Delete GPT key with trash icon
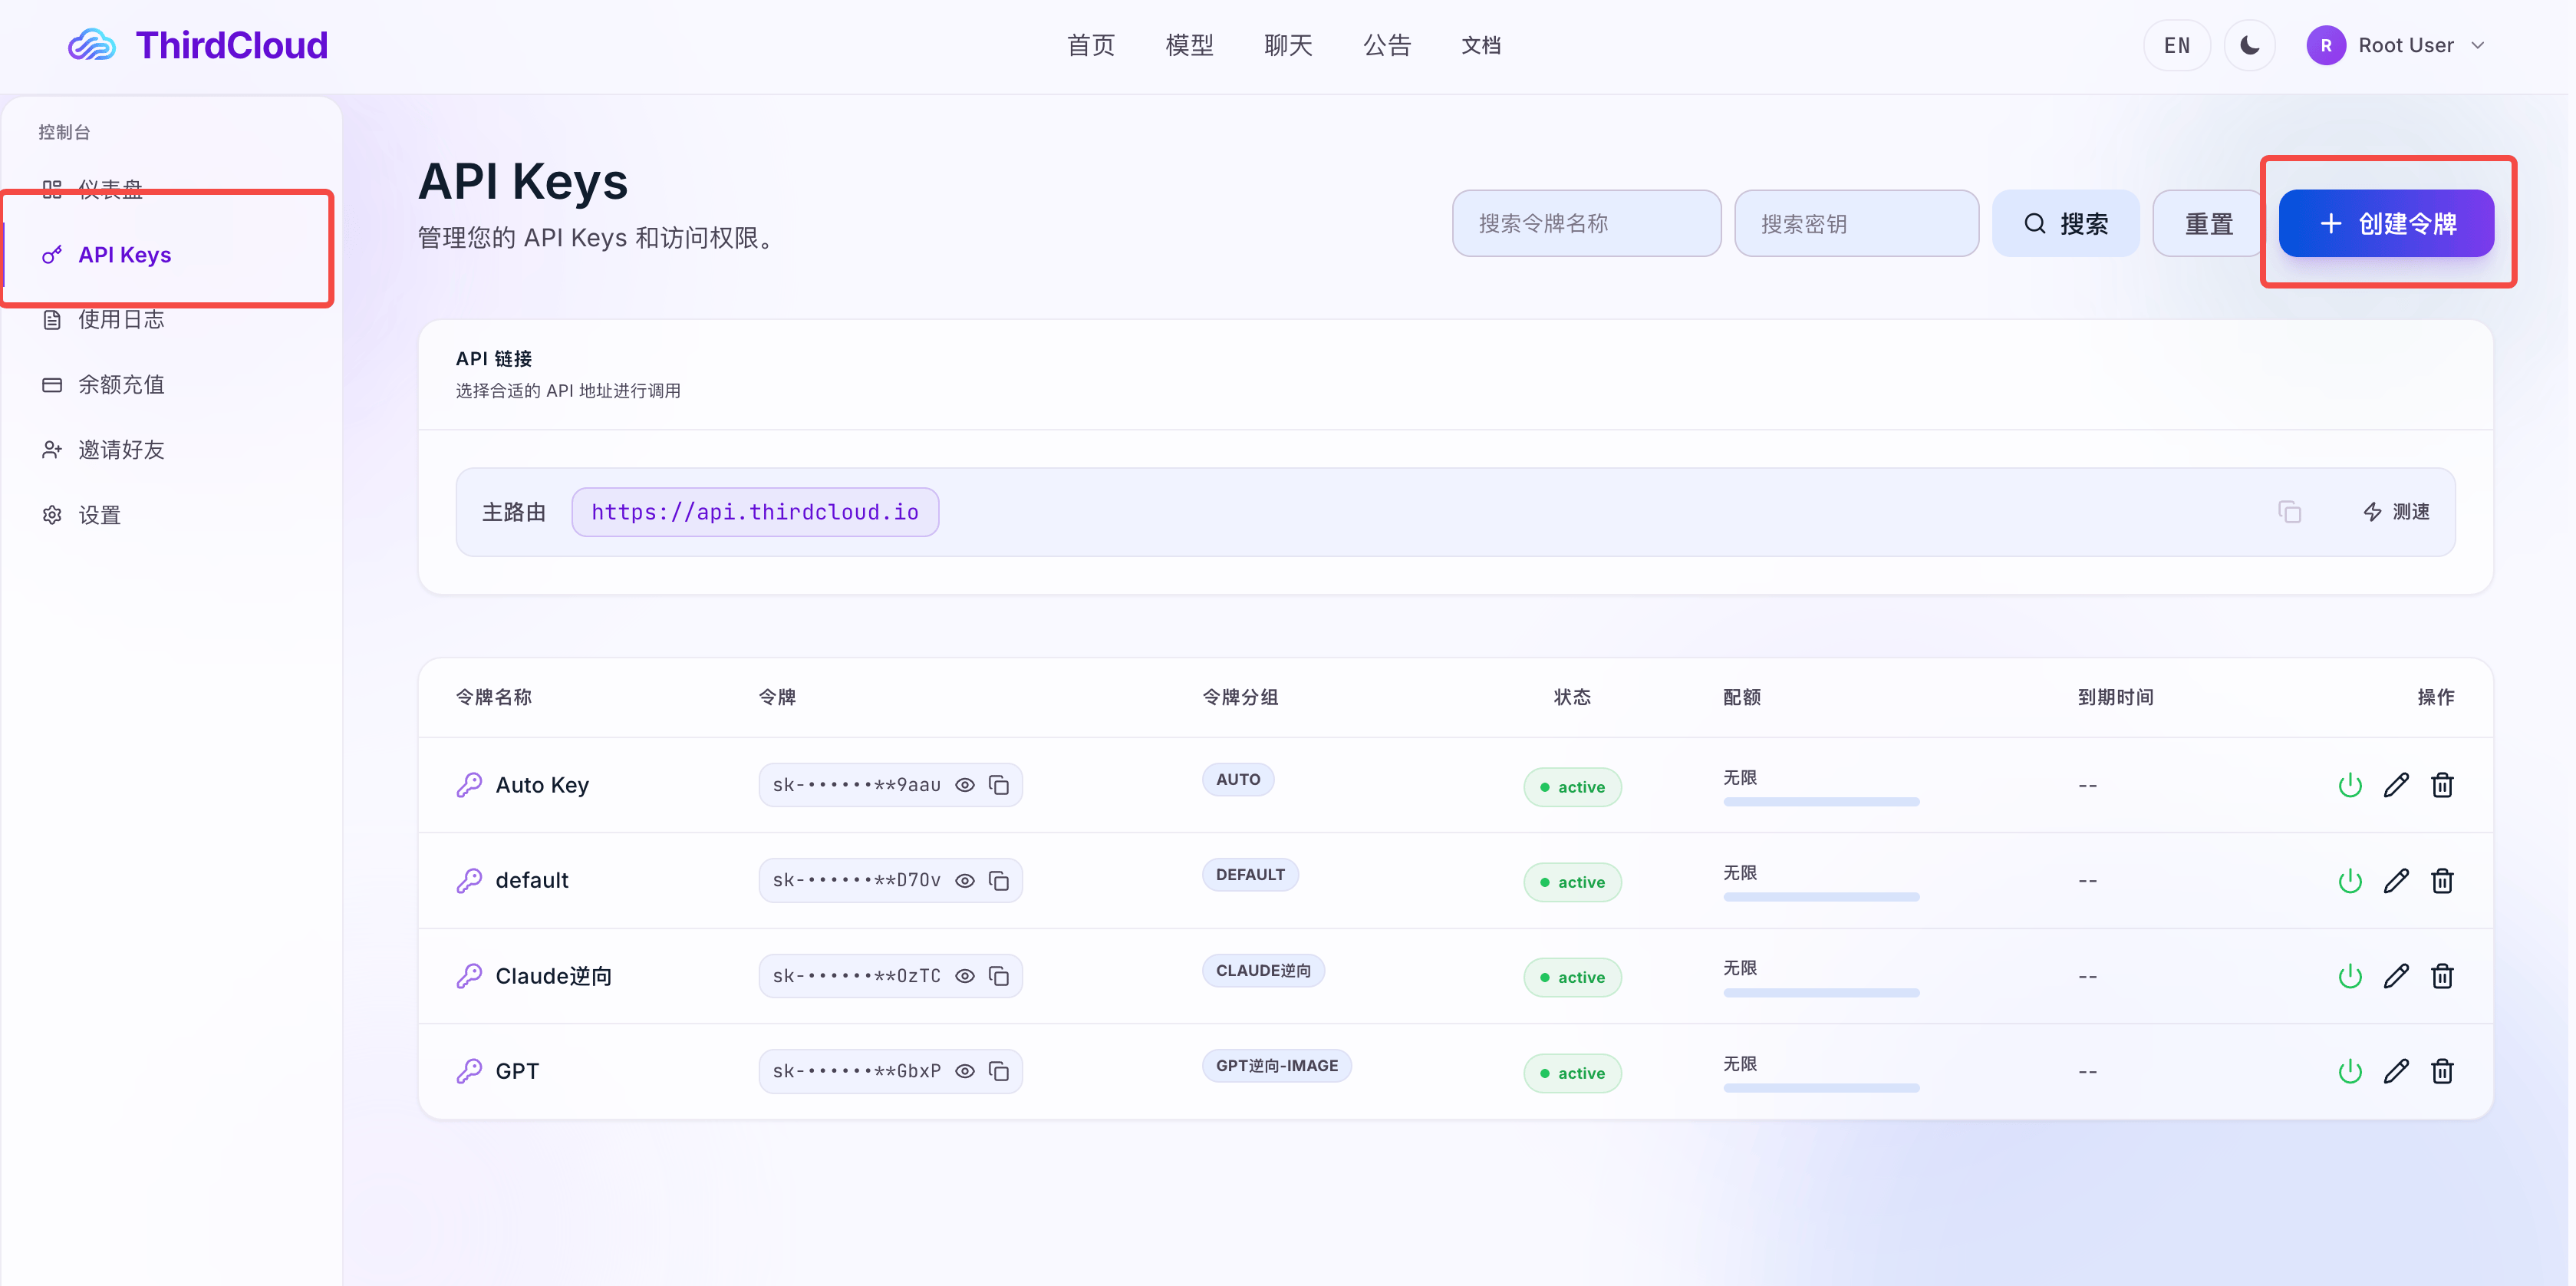This screenshot has width=2576, height=1286. (x=2442, y=1071)
